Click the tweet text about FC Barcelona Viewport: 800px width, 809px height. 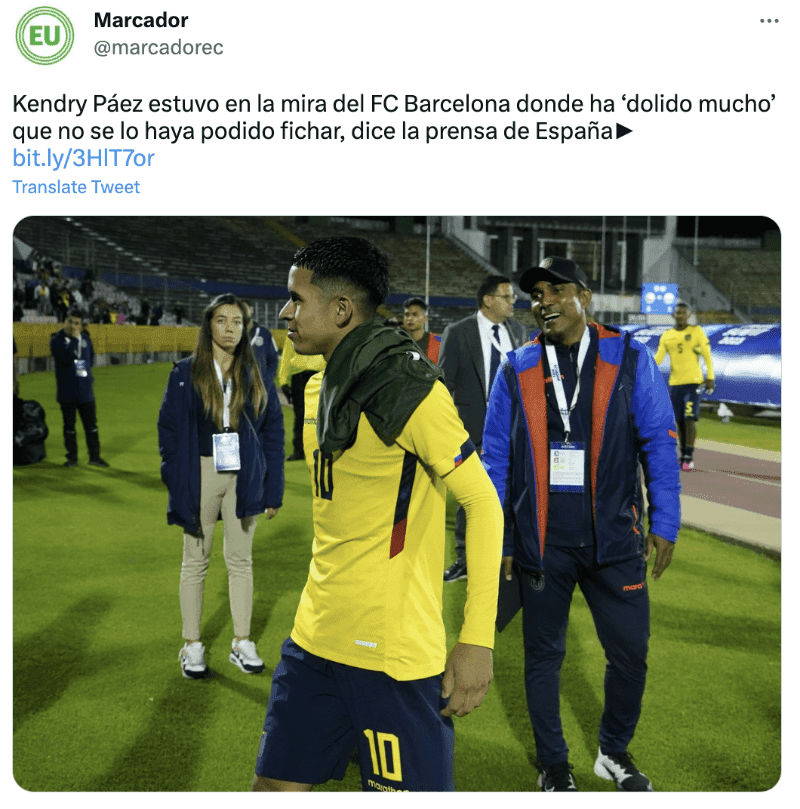coord(394,117)
